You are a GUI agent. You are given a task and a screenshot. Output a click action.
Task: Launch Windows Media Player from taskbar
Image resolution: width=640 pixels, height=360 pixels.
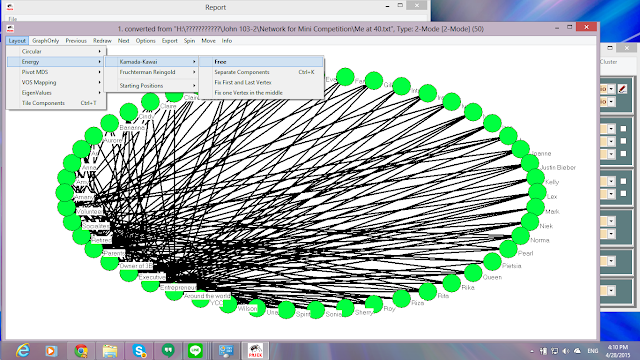pos(51,351)
